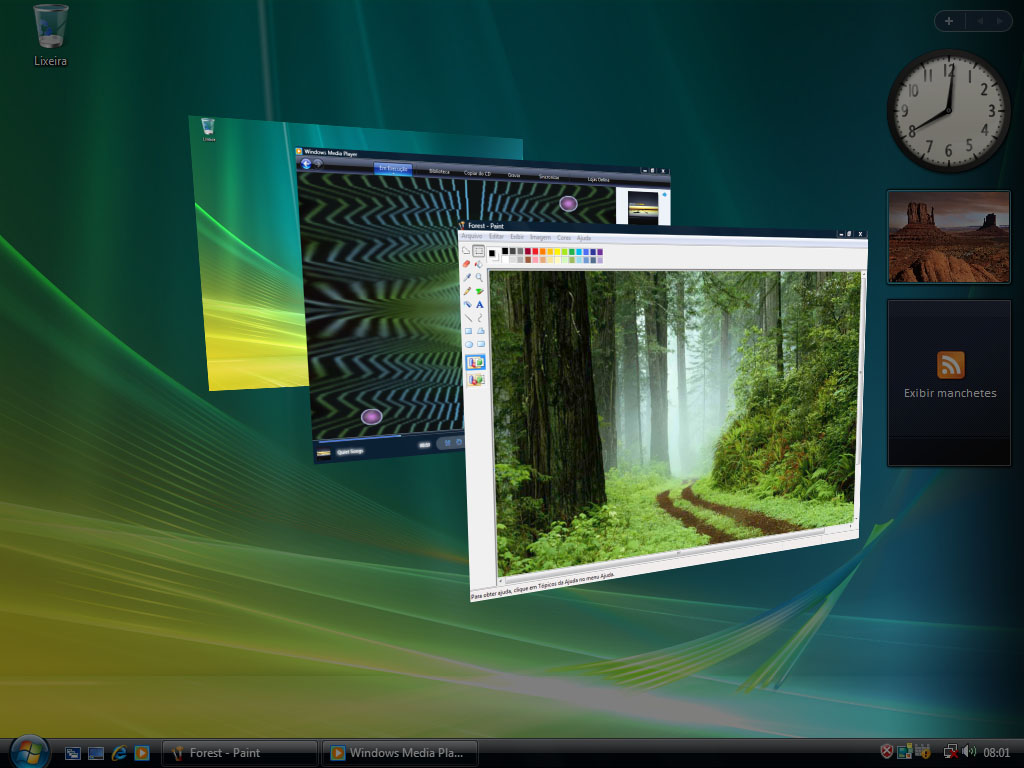Click the album art thumbnail in Media Player
Viewport: 1024px width, 768px height.
644,205
